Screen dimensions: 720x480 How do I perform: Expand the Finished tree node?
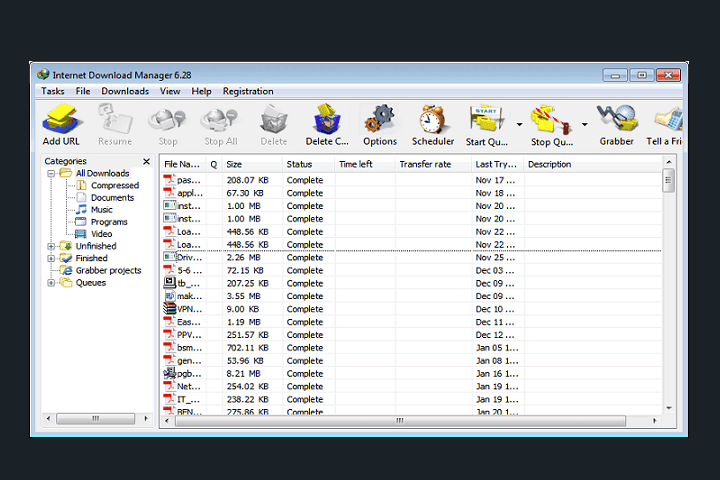pyautogui.click(x=51, y=259)
